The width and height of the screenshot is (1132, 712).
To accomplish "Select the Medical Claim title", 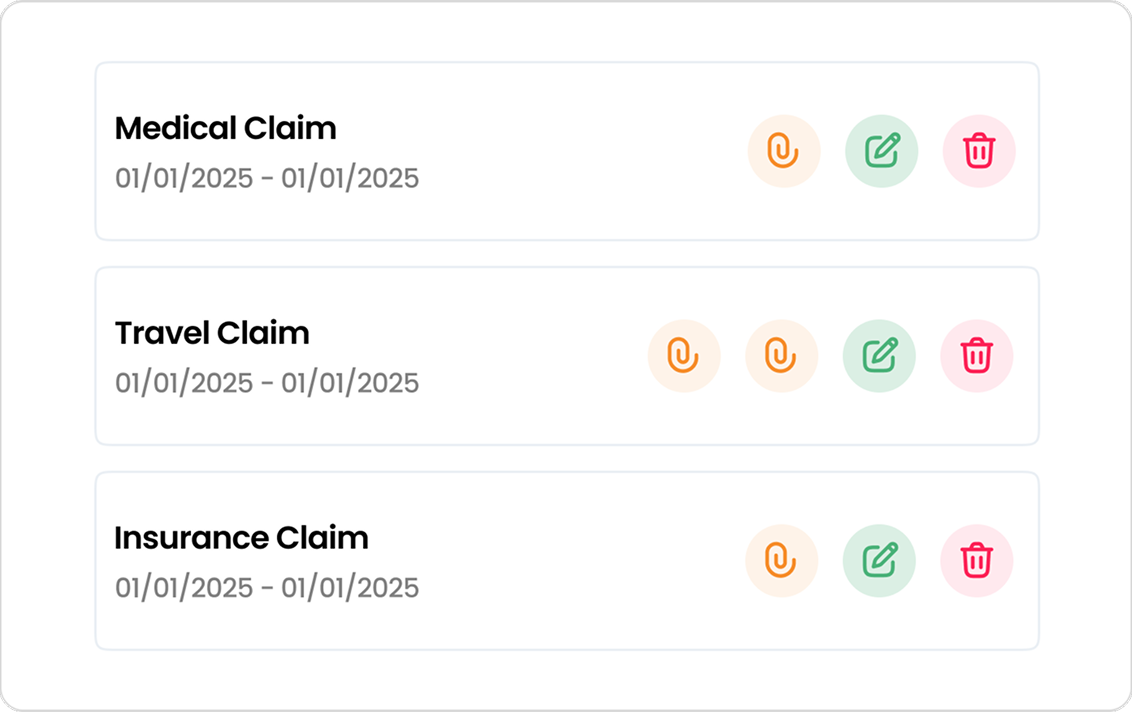I will tap(225, 129).
